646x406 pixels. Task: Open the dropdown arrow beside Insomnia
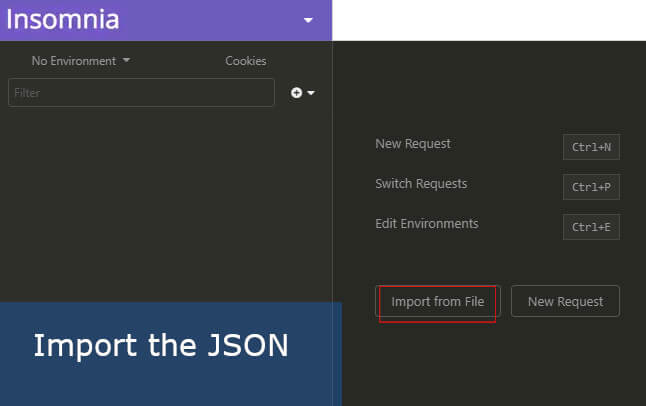(x=308, y=20)
